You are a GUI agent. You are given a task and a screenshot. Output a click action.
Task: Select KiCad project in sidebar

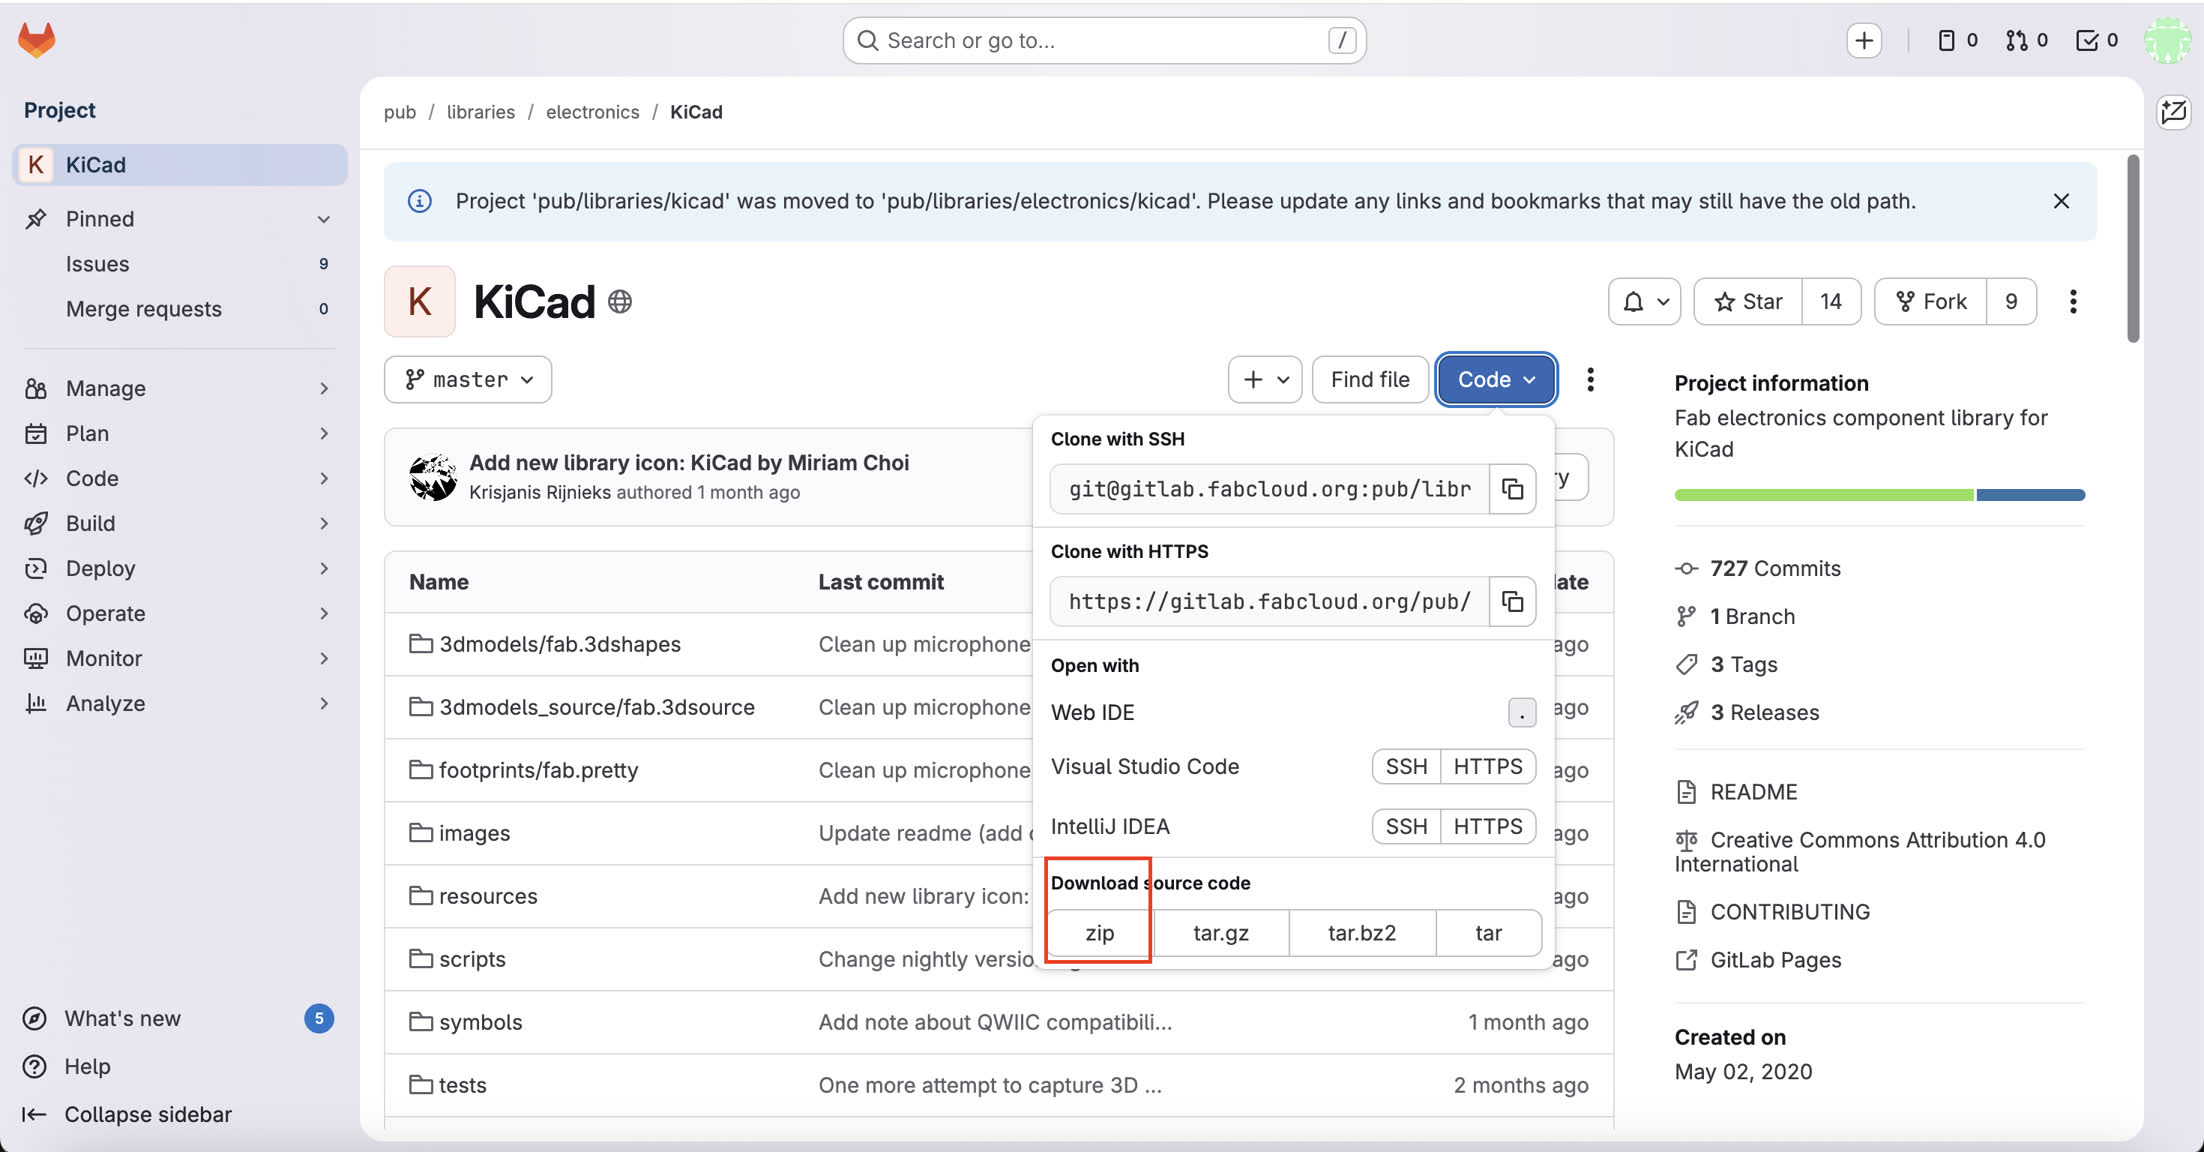[x=180, y=164]
